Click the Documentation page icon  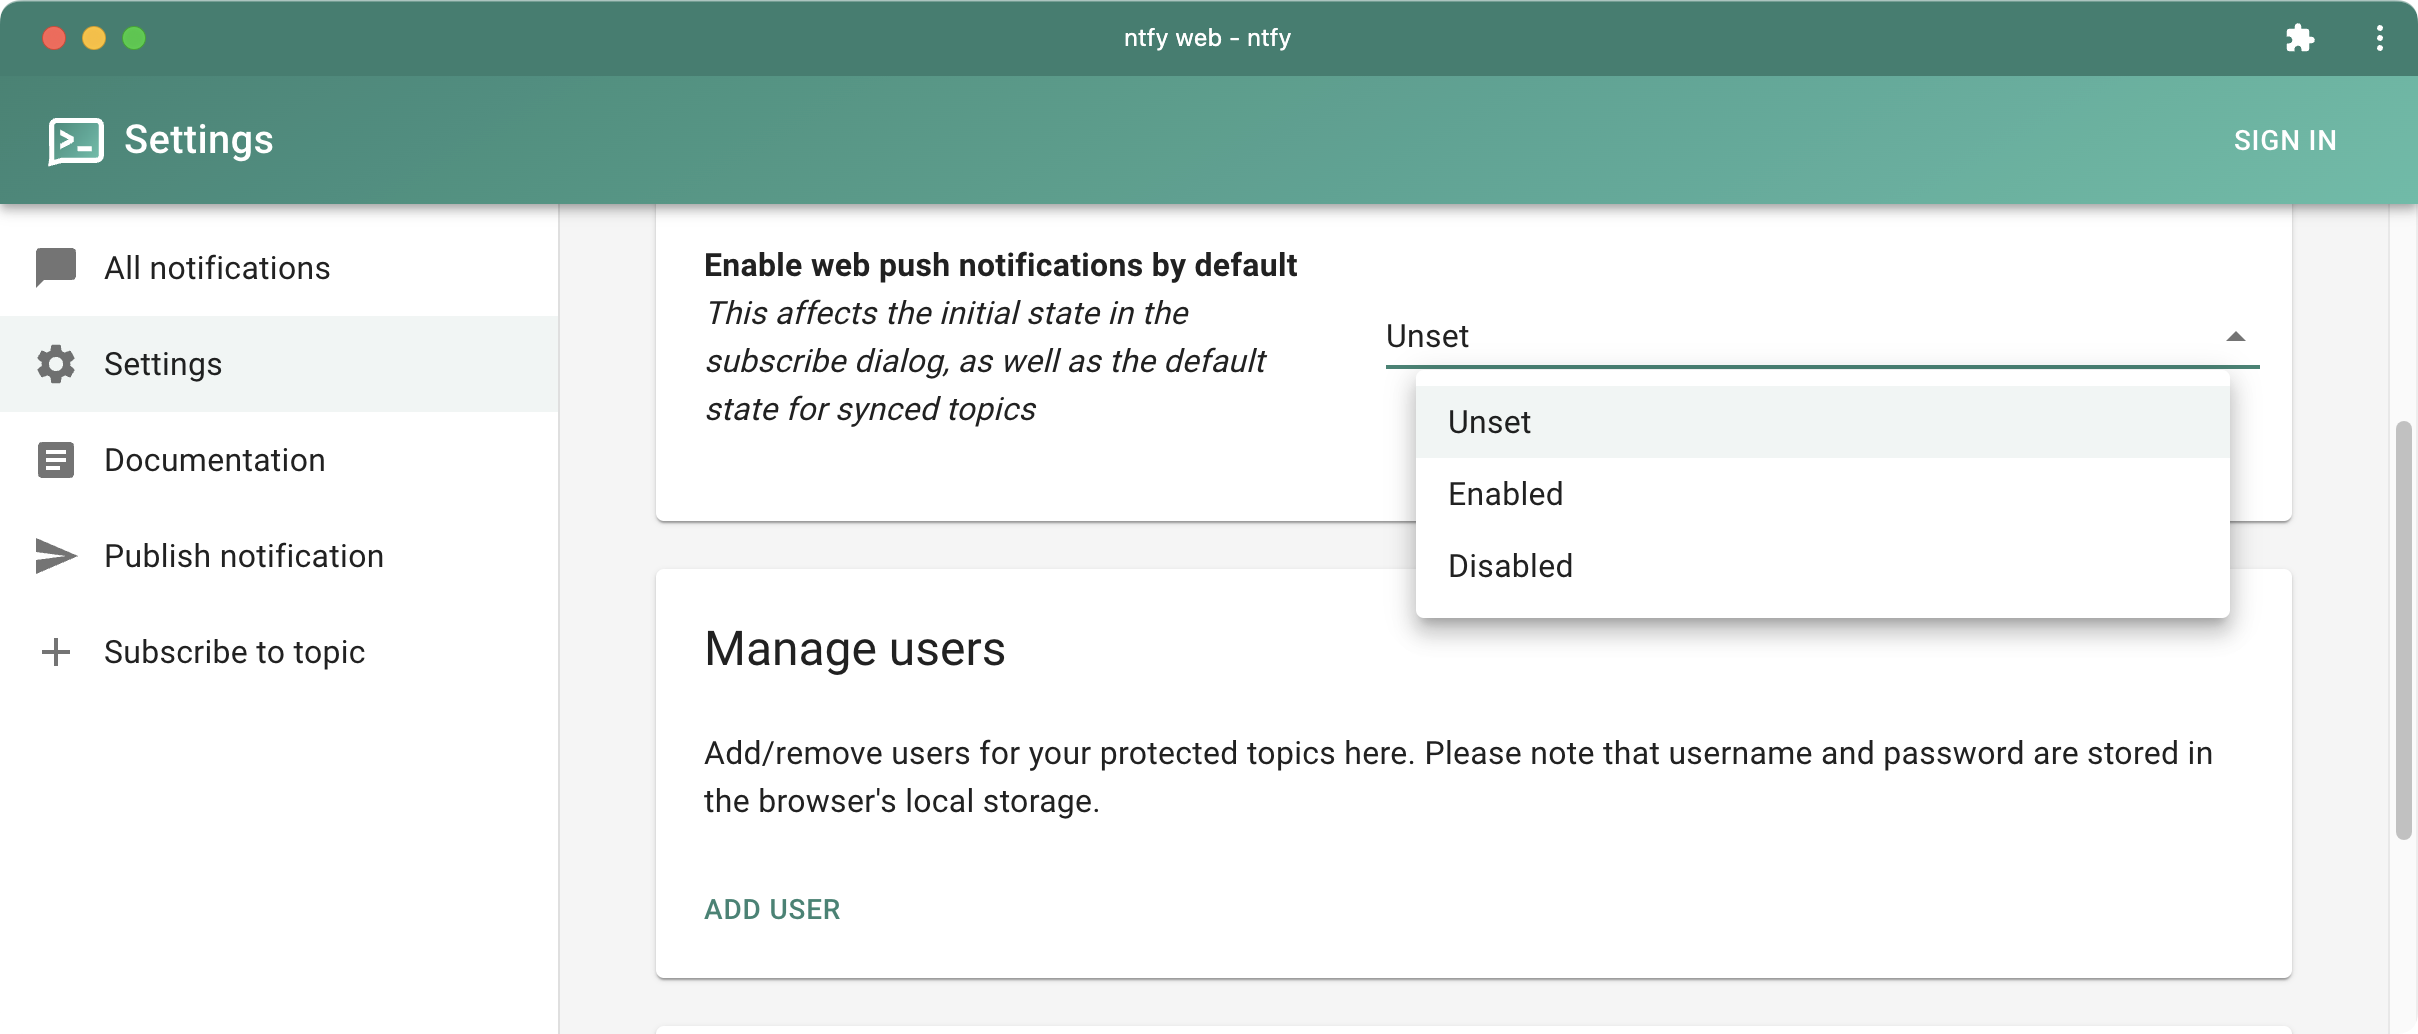tap(56, 460)
